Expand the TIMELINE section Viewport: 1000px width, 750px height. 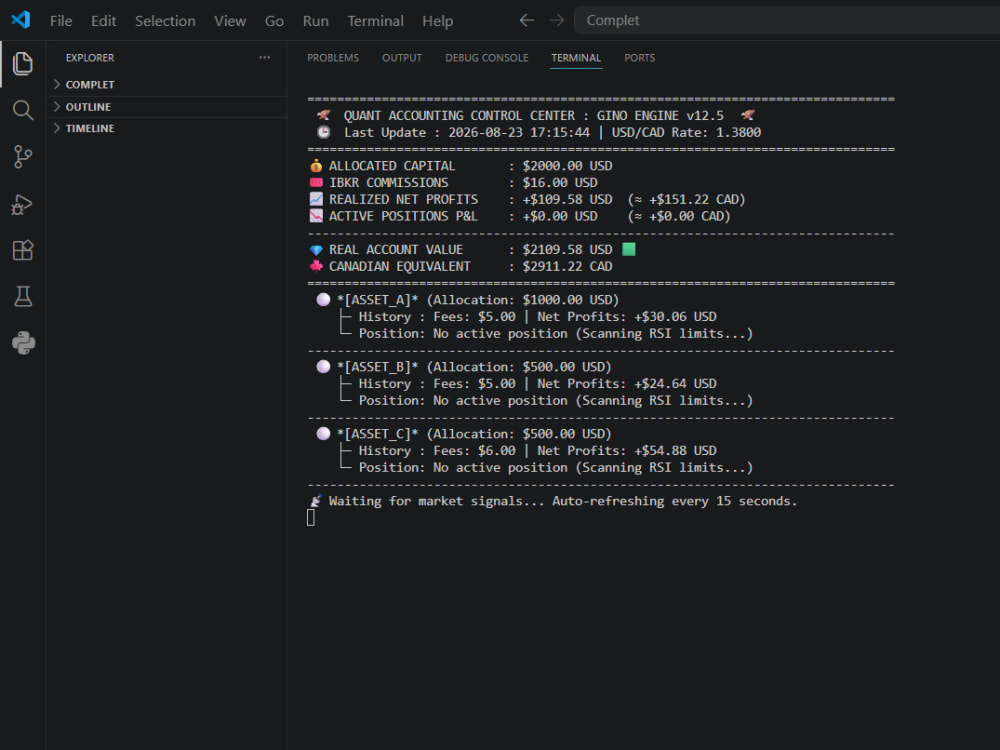coord(168,128)
